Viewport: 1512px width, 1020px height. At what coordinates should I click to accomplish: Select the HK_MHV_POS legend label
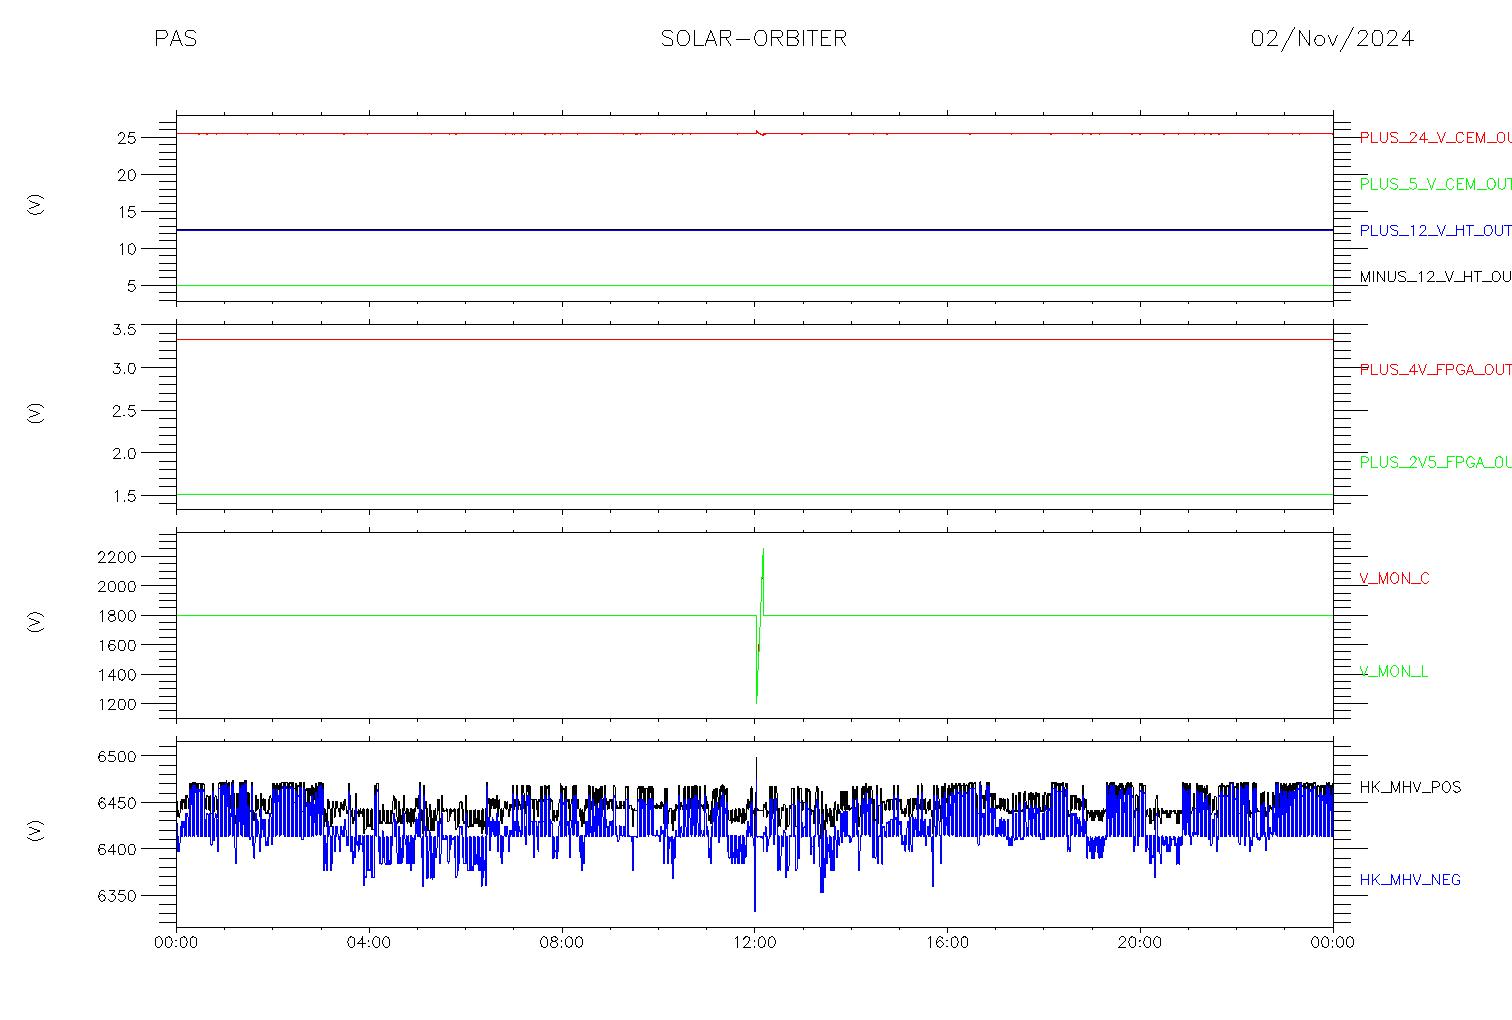(1410, 787)
